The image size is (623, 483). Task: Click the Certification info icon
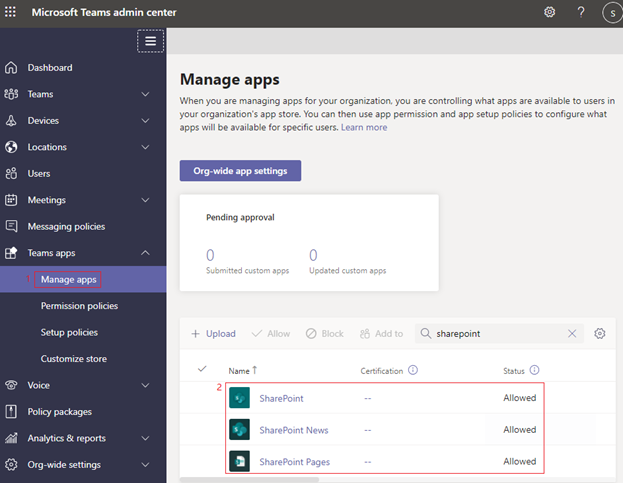pos(413,370)
